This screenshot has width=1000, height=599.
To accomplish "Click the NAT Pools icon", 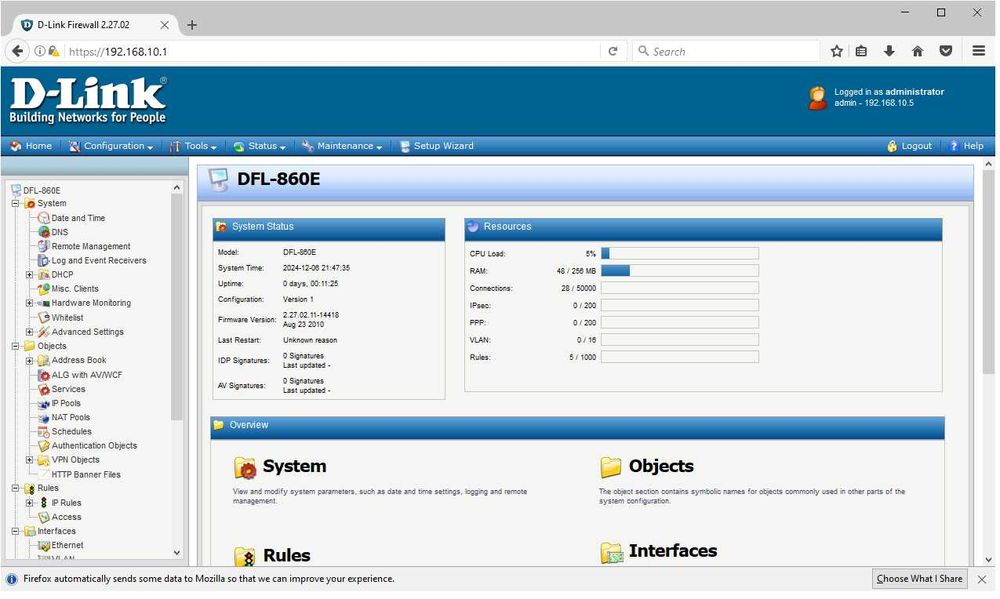I will [43, 418].
